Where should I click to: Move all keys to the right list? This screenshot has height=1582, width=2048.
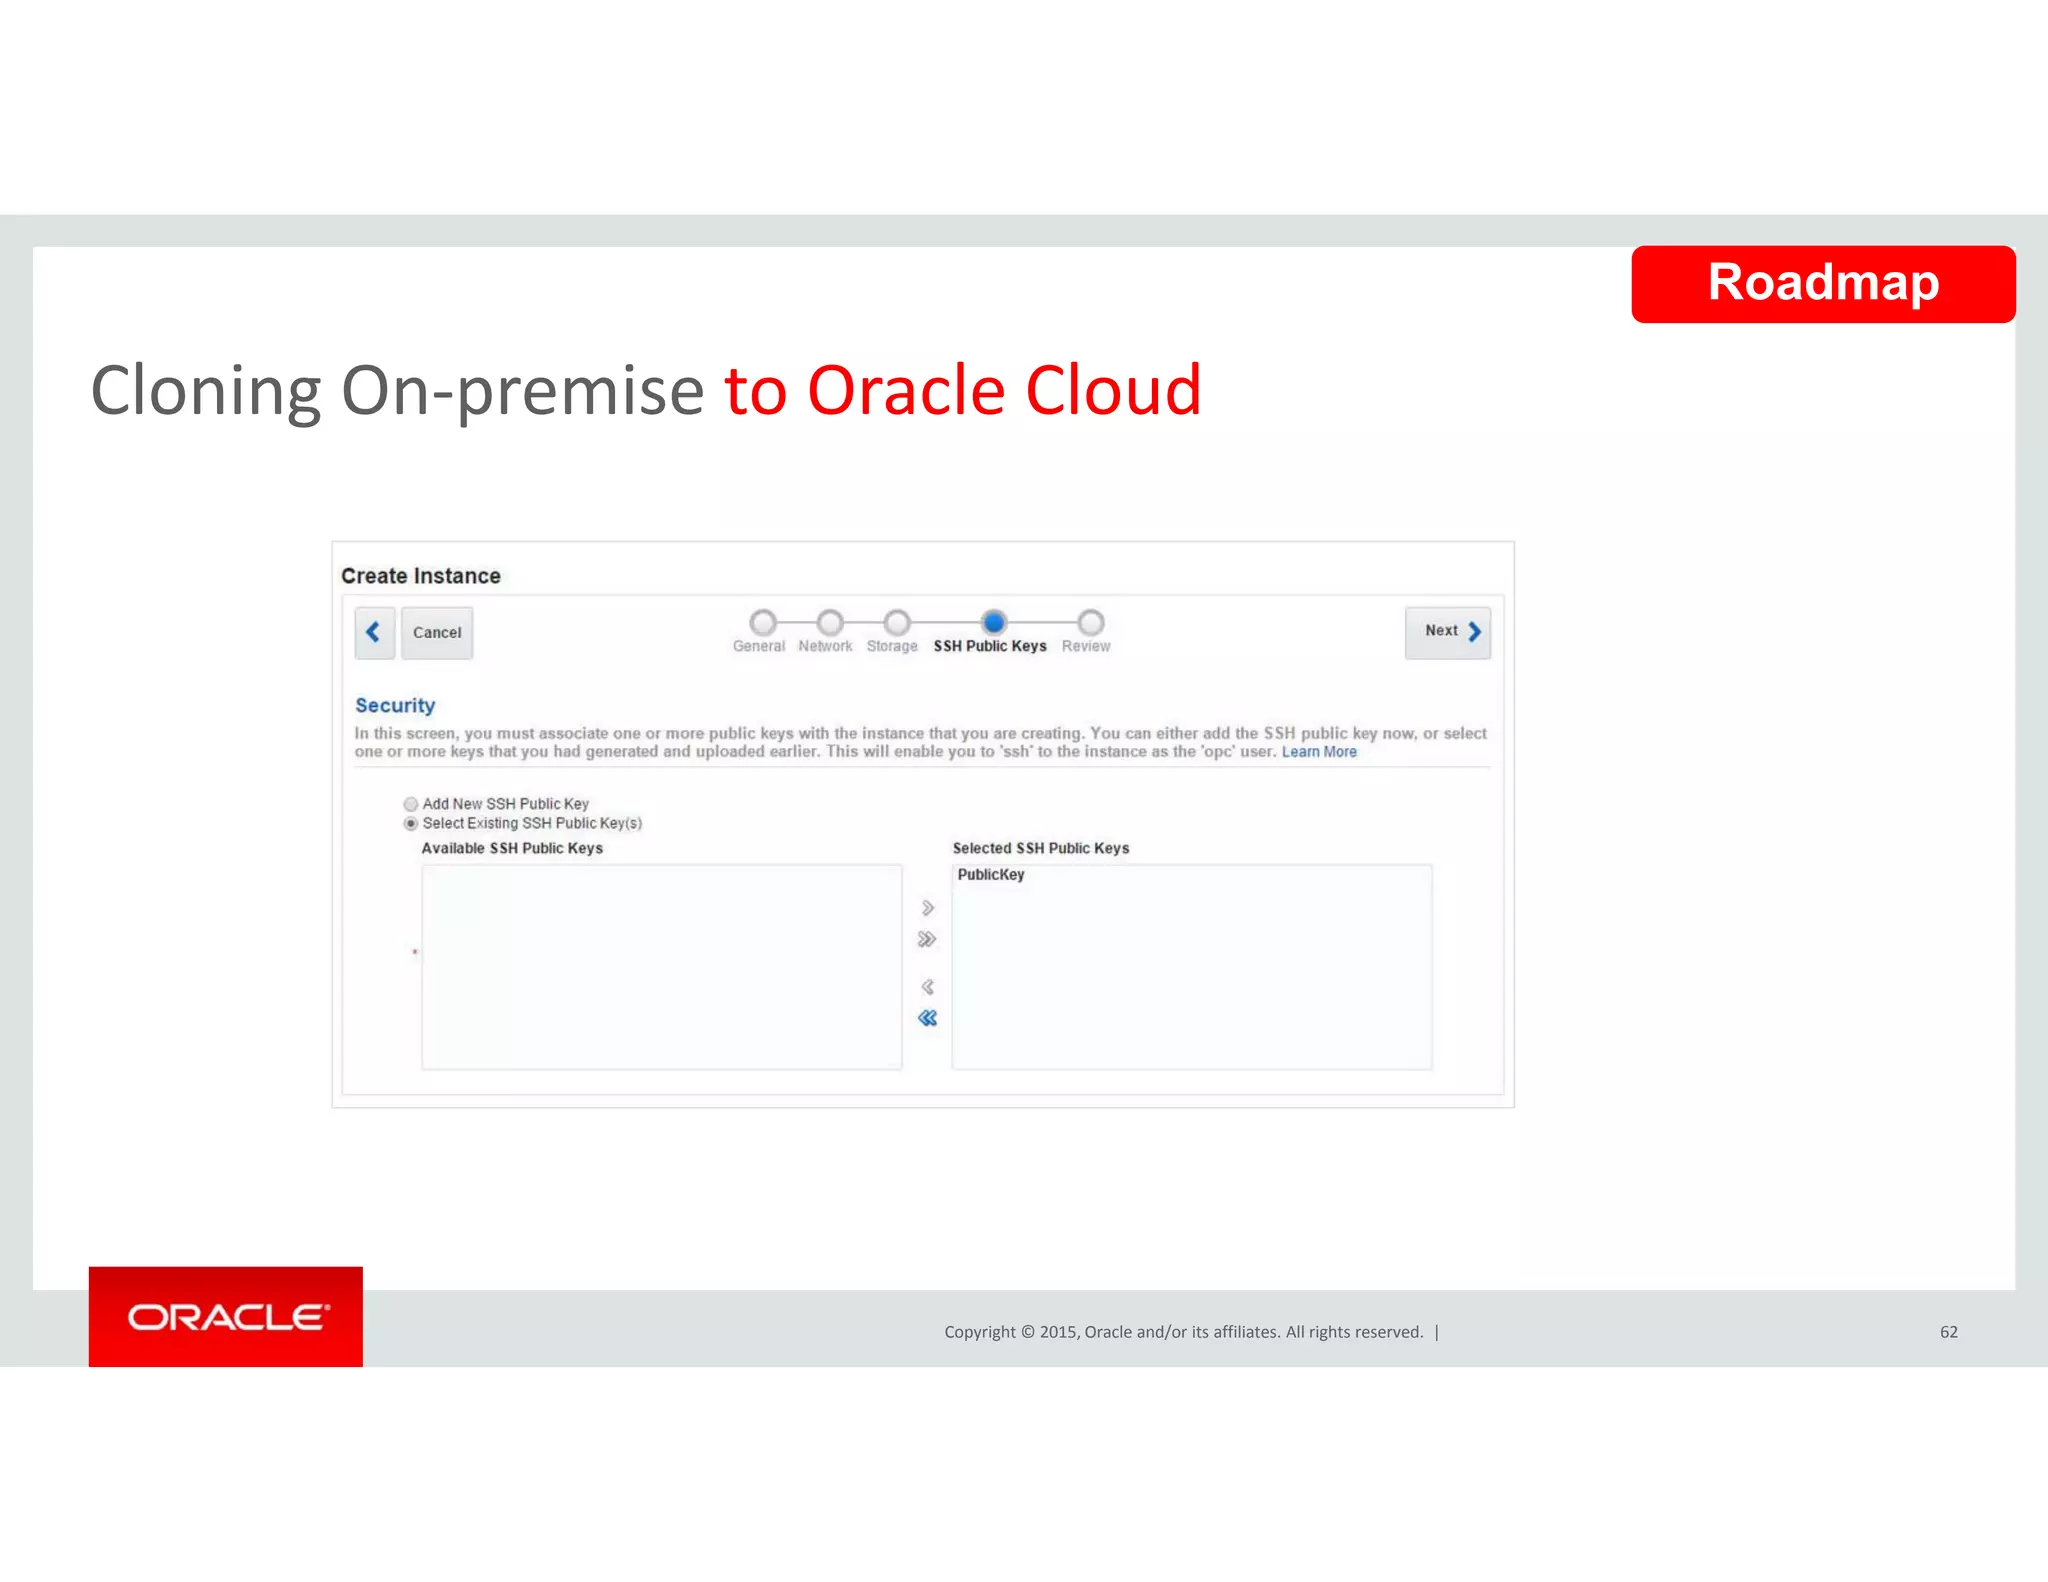point(927,939)
